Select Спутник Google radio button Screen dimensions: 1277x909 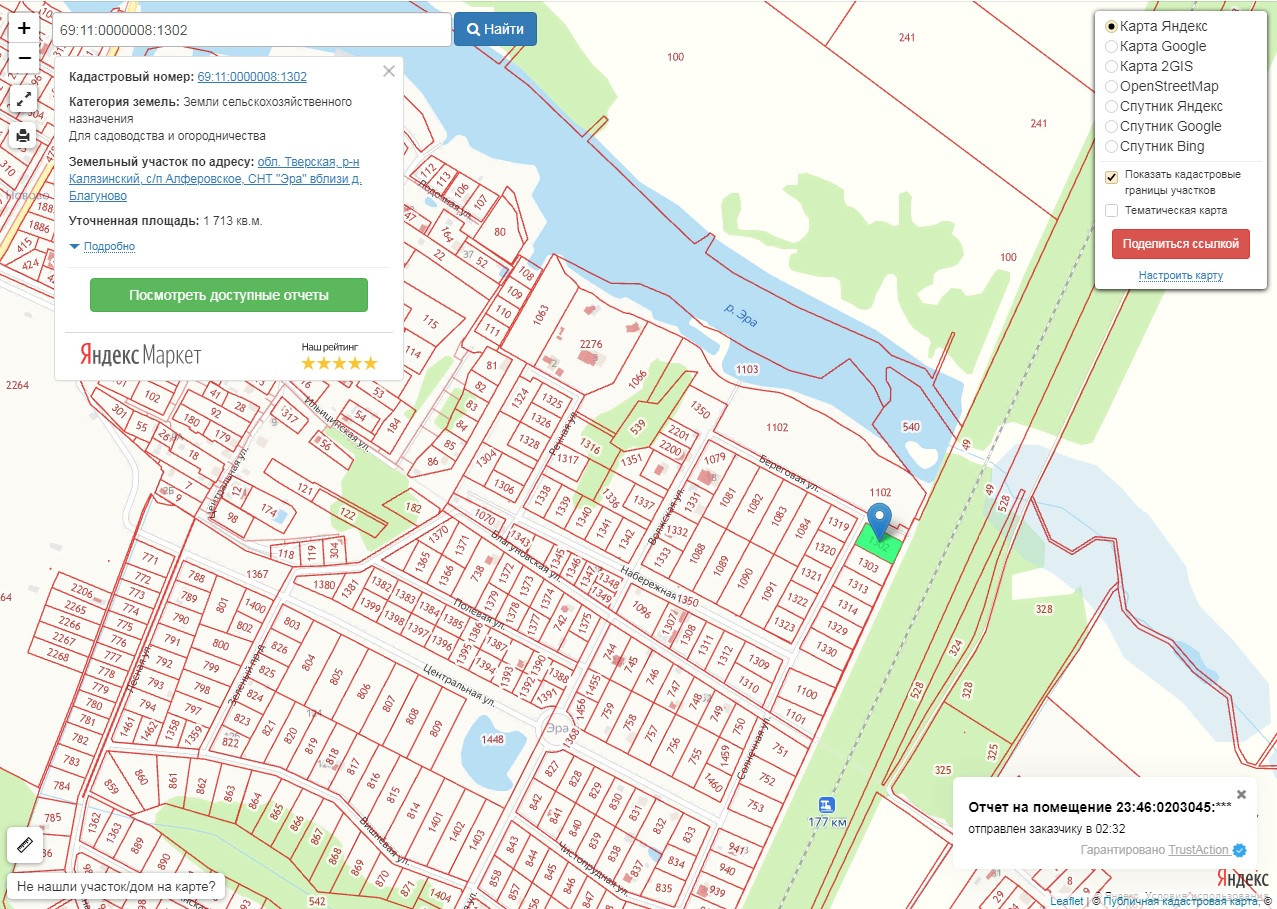click(x=1111, y=126)
